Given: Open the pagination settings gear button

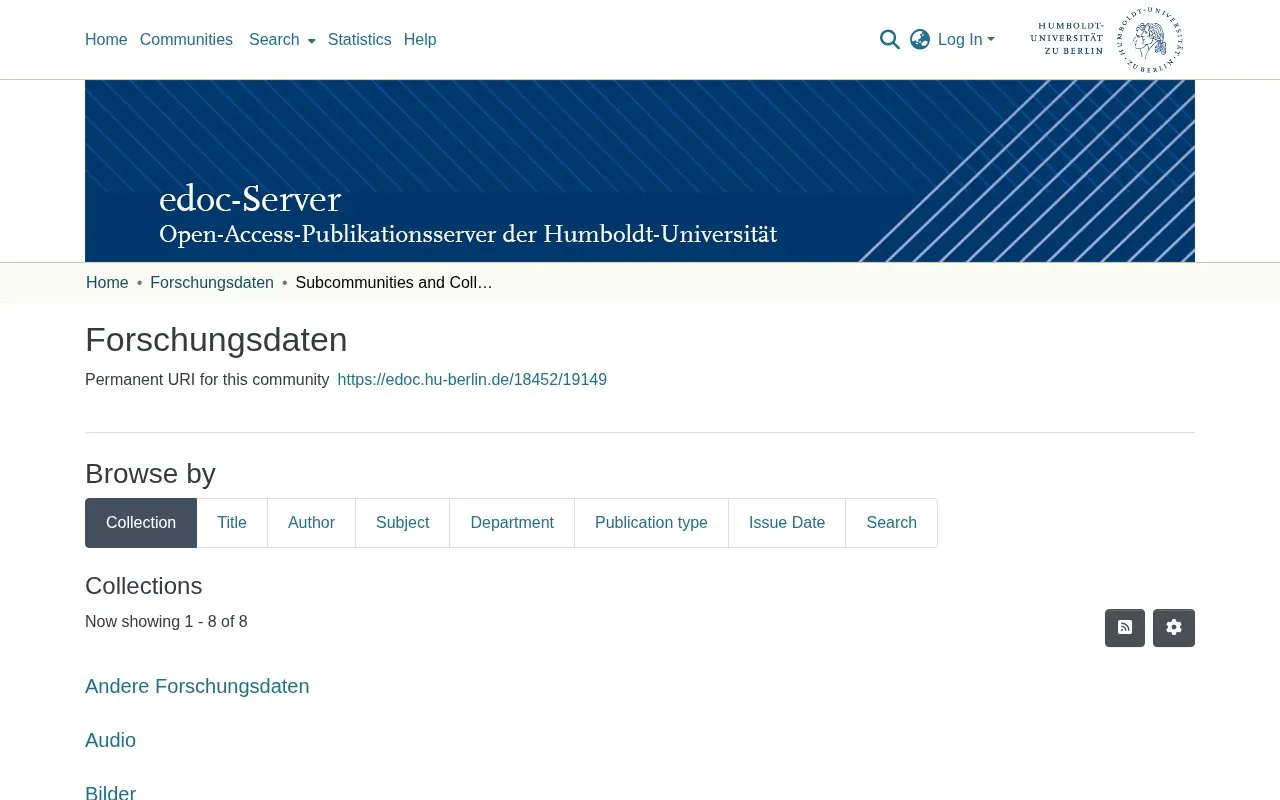Looking at the screenshot, I should pos(1174,628).
